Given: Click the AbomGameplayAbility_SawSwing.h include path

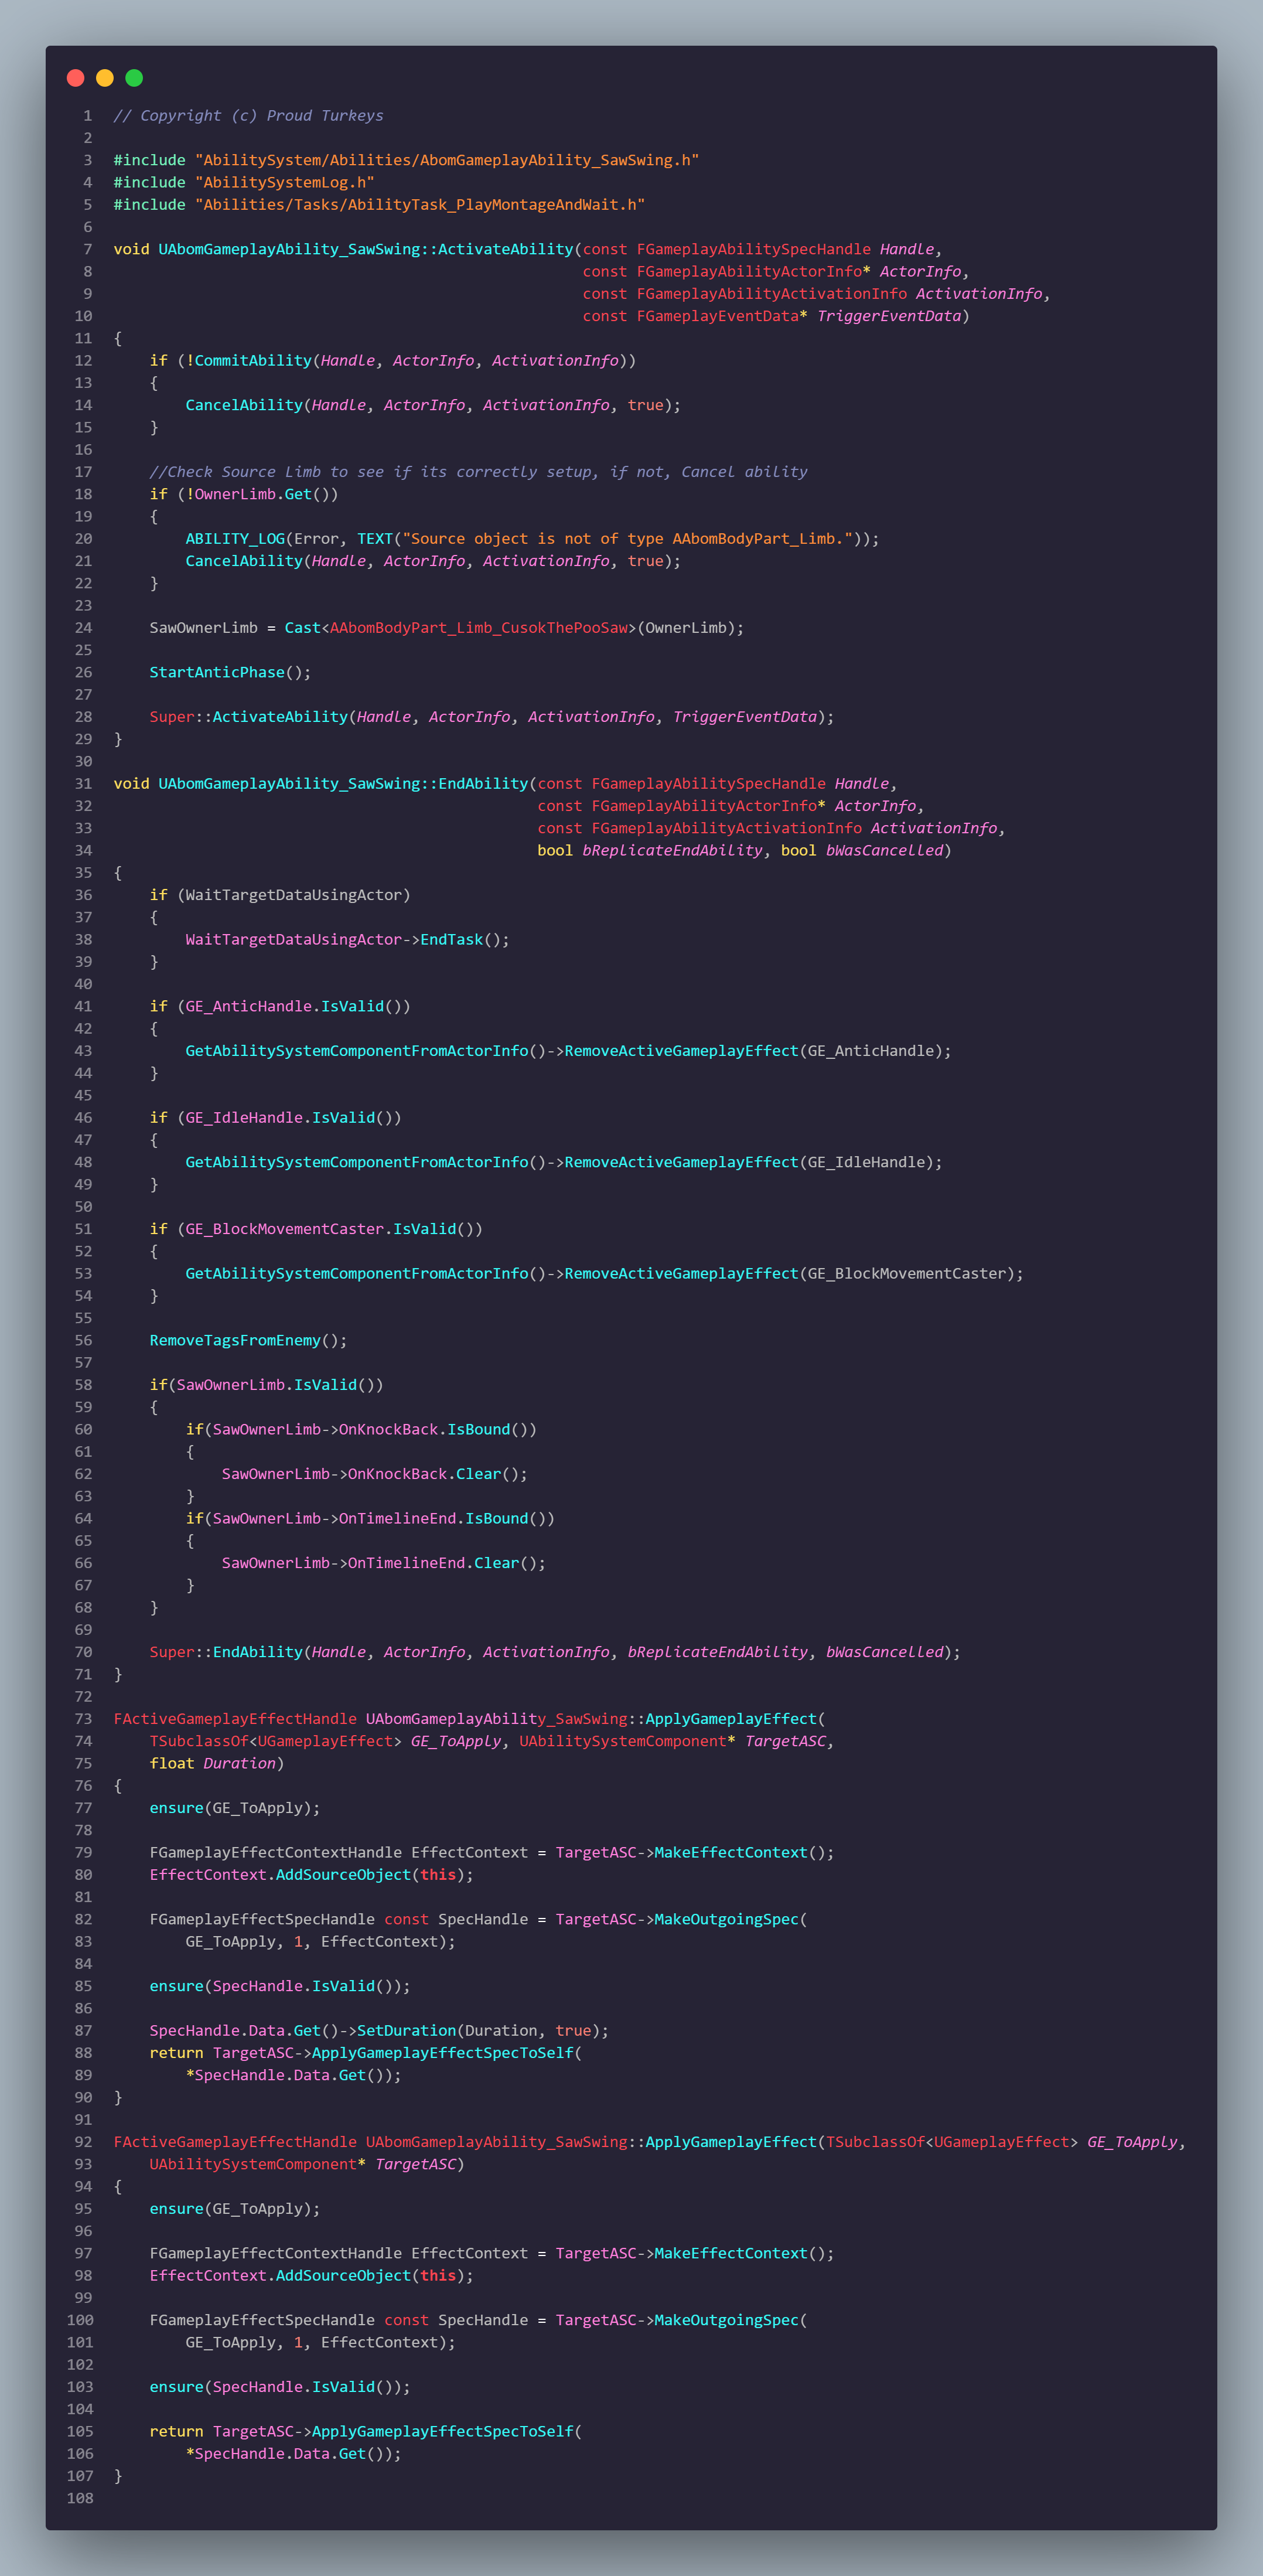Looking at the screenshot, I should 447,160.
